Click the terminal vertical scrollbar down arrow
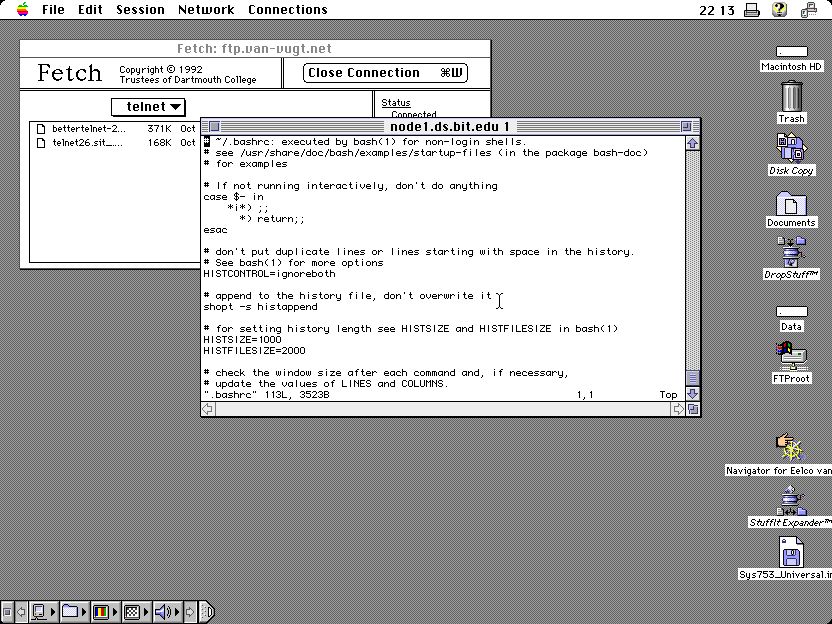This screenshot has width=832, height=624. point(692,394)
